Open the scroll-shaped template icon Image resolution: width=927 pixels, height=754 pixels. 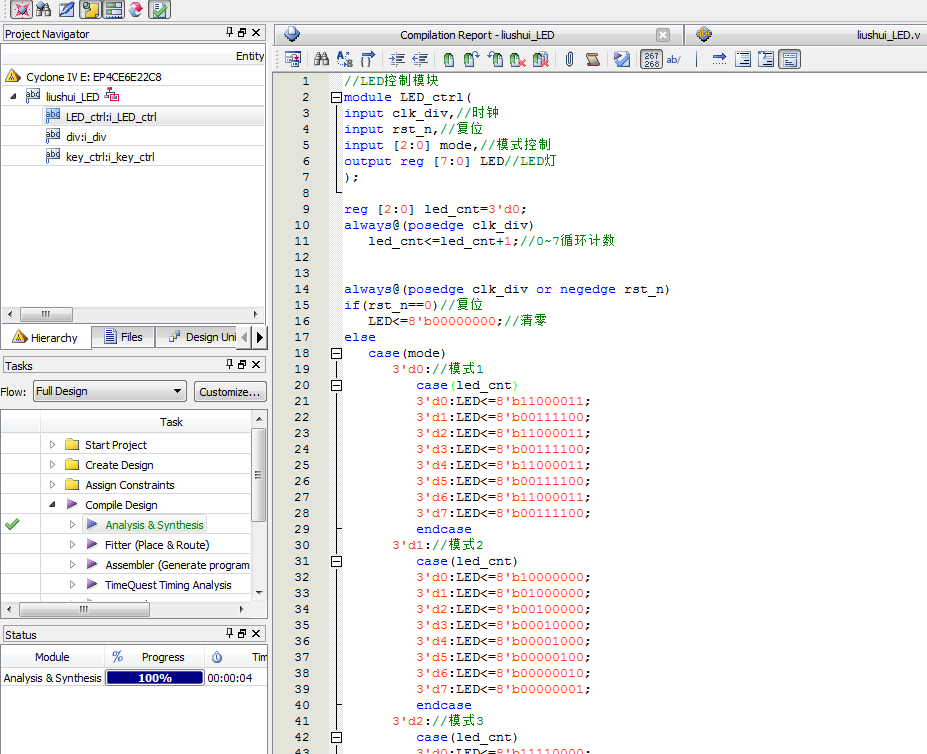click(592, 59)
